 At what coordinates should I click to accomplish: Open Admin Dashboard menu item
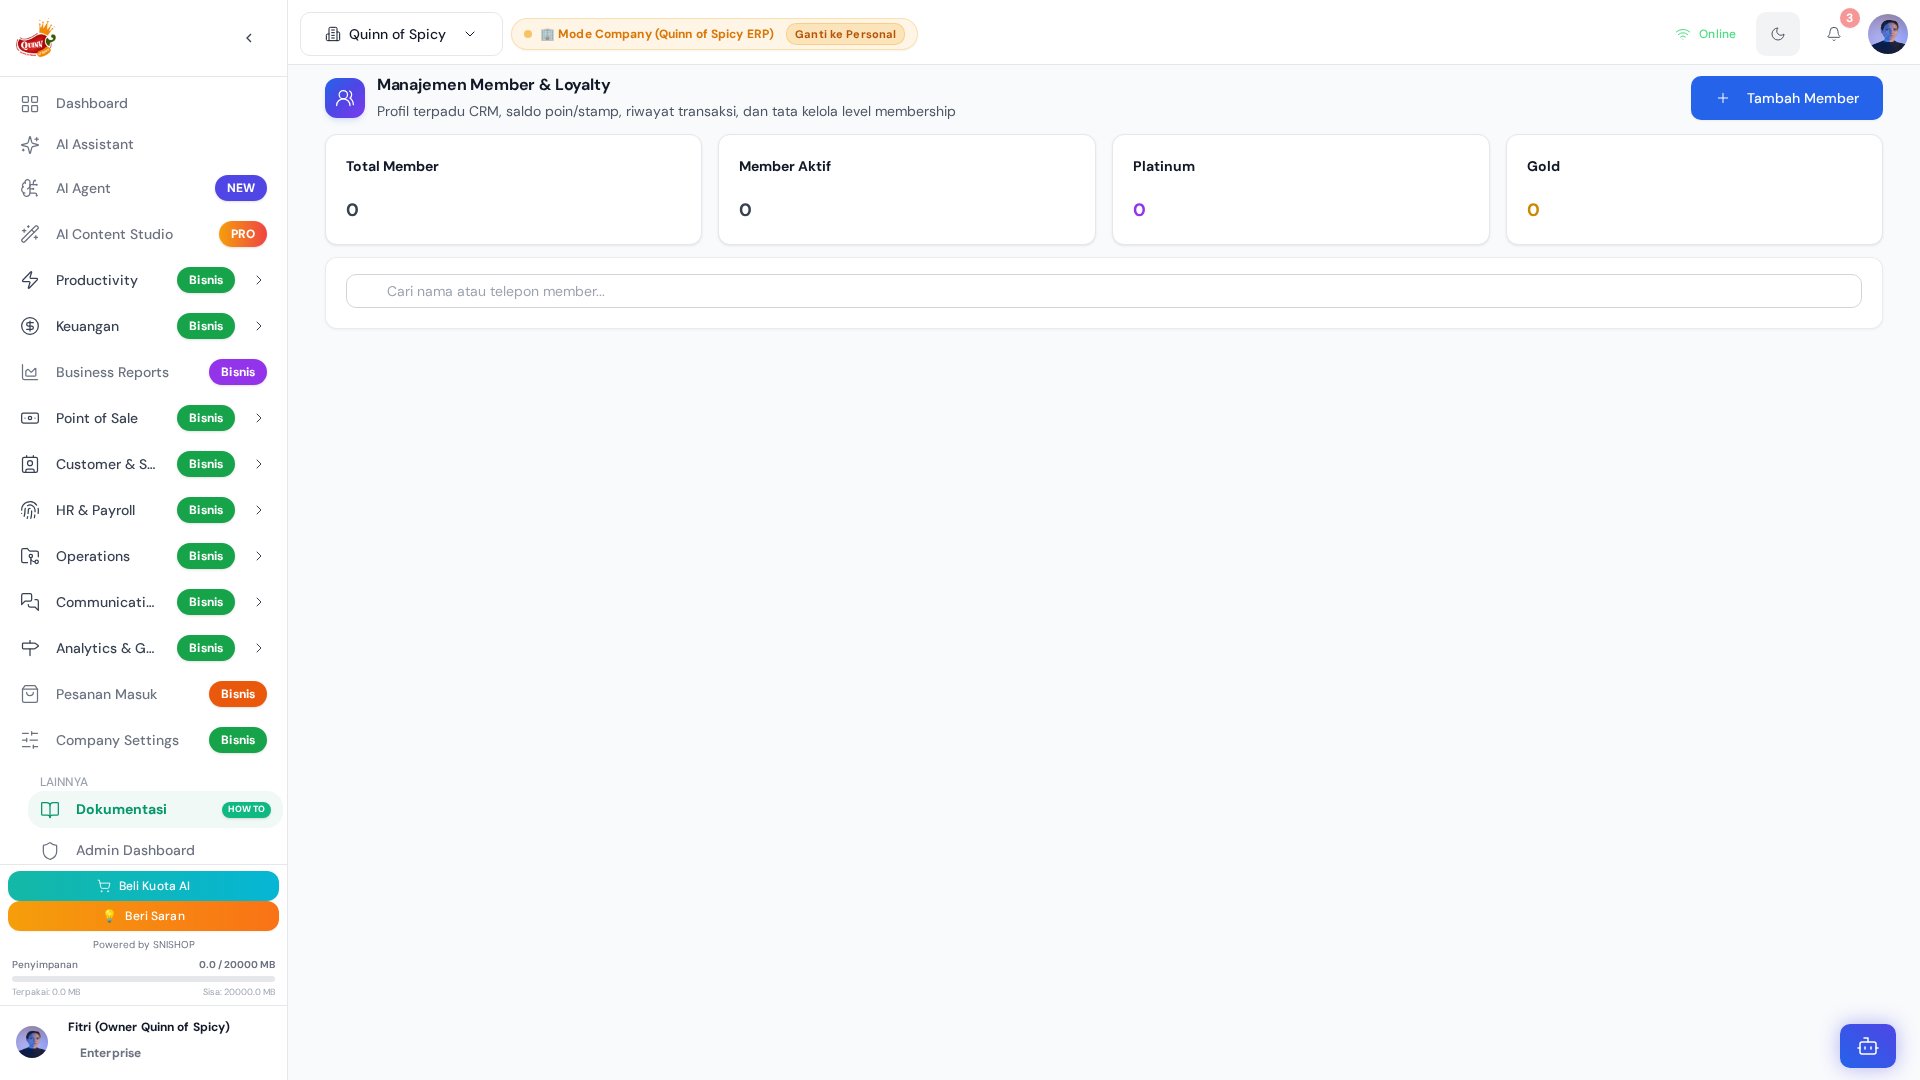pos(155,851)
